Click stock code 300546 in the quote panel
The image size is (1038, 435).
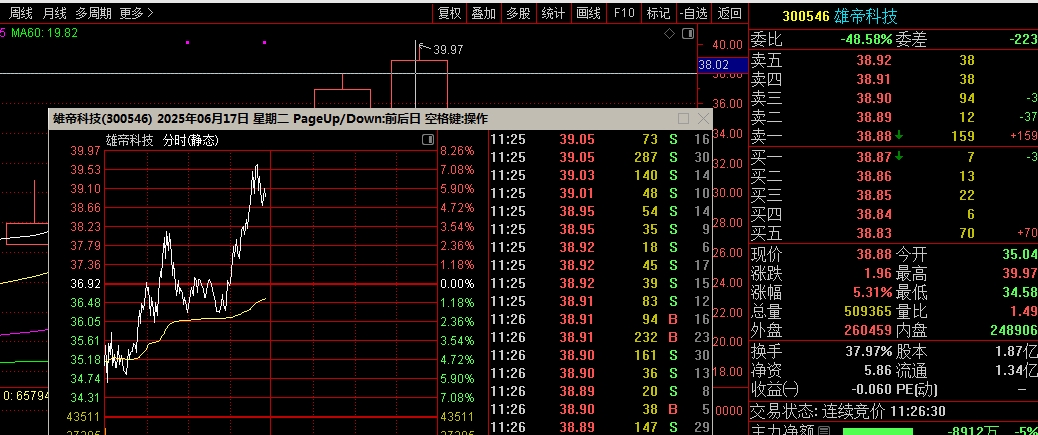click(806, 17)
